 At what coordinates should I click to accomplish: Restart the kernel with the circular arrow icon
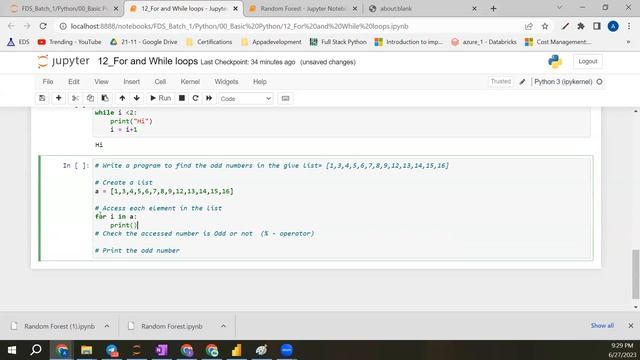(196, 98)
